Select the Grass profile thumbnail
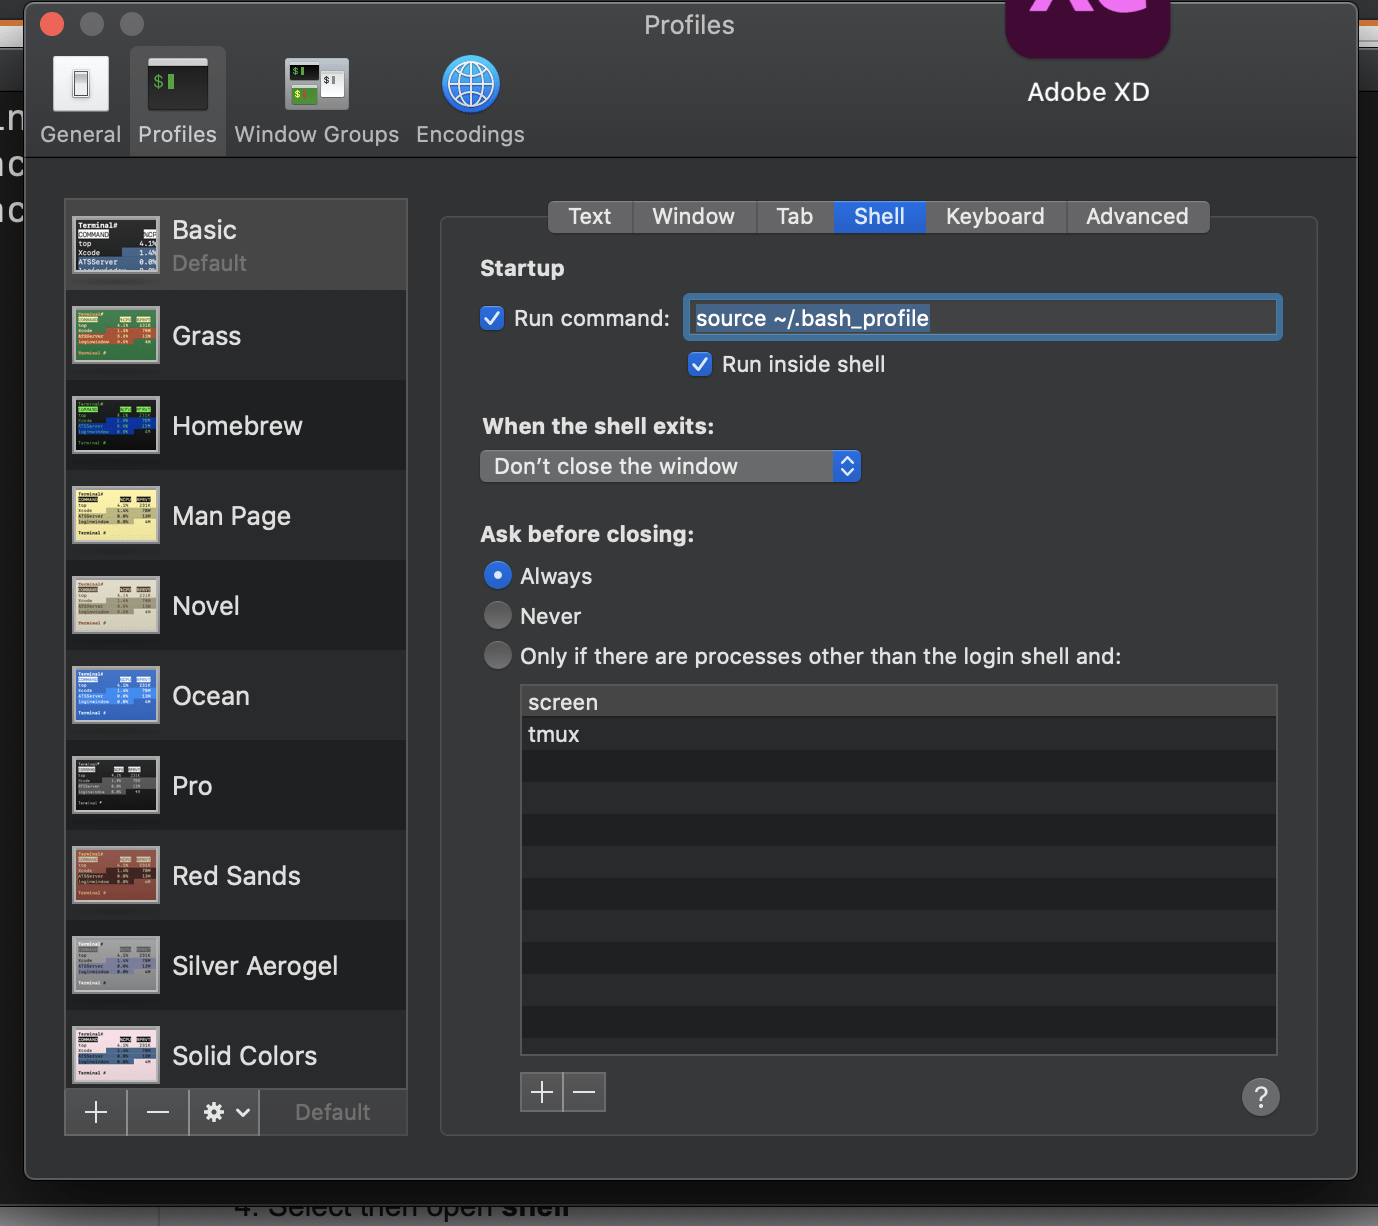The height and width of the screenshot is (1226, 1378). [x=116, y=335]
